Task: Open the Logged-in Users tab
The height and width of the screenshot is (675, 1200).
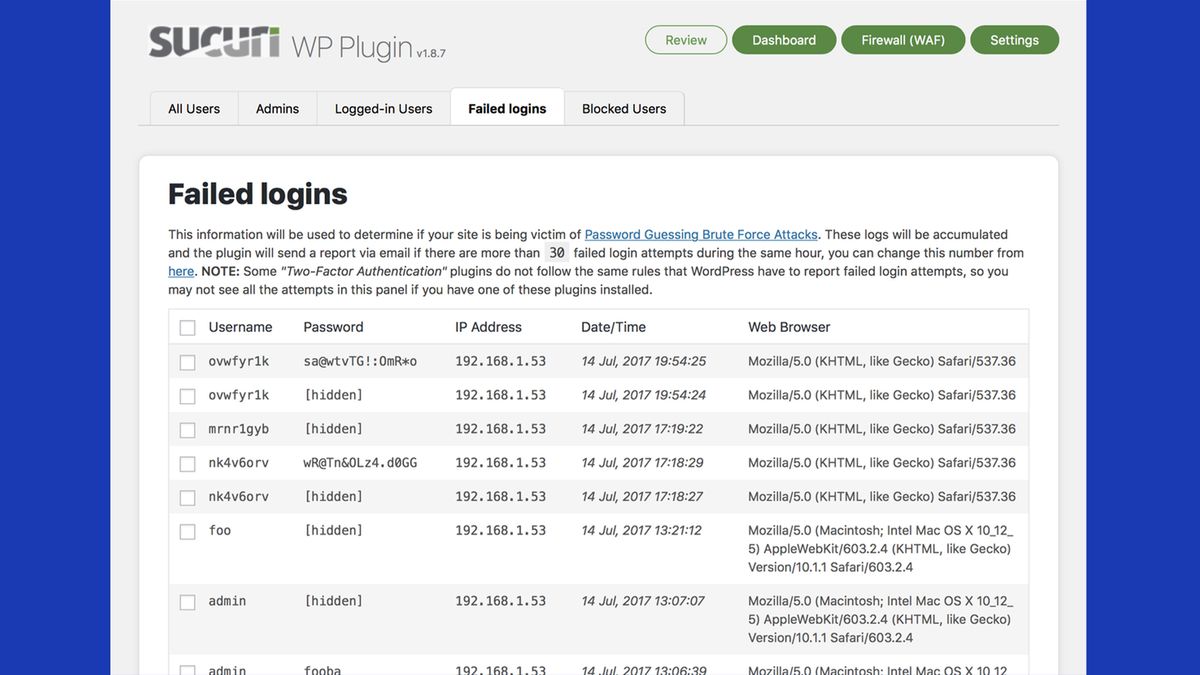Action: point(384,108)
